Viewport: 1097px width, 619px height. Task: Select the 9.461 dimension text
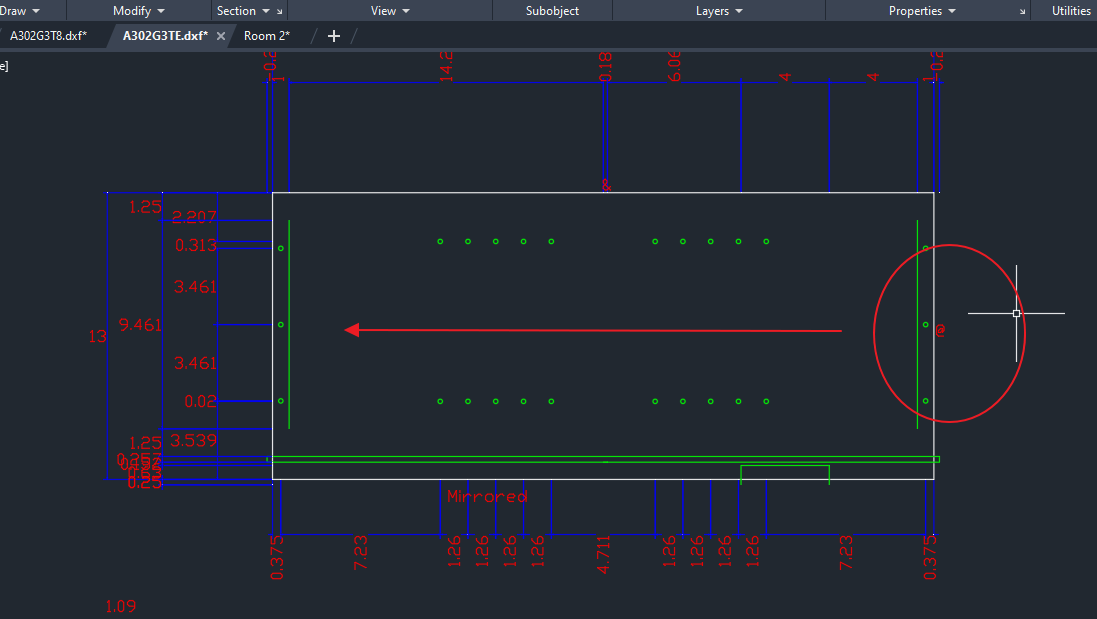pos(140,325)
